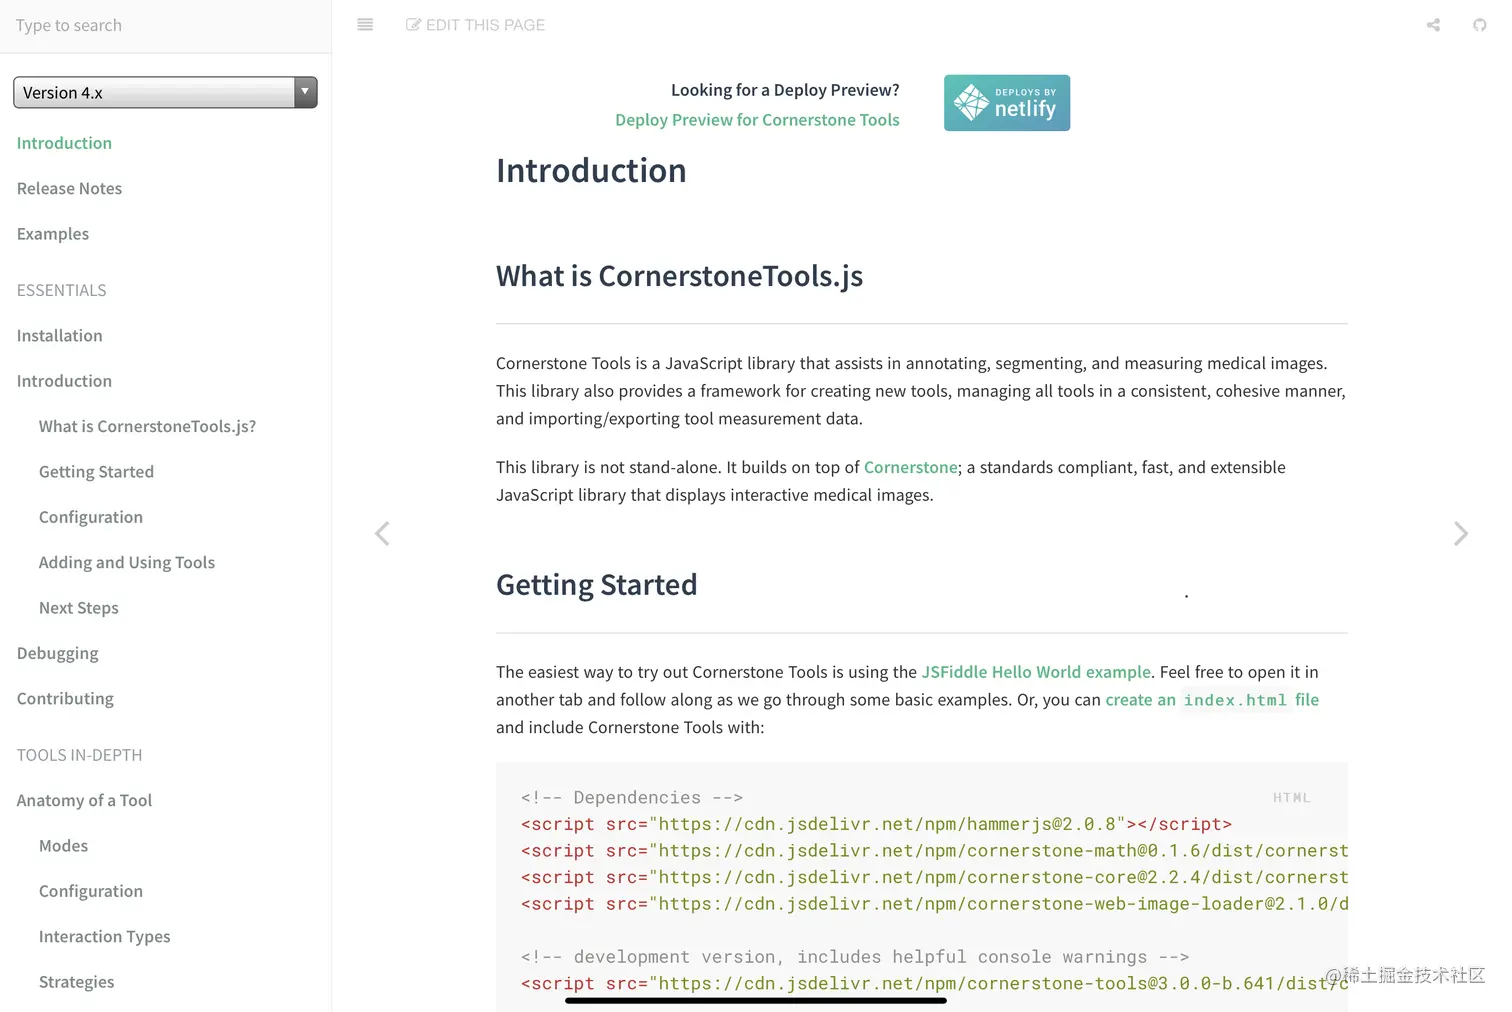Click the cornerstone-web-image-loader script line
Image resolution: width=1512 pixels, height=1012 pixels.
coord(934,904)
